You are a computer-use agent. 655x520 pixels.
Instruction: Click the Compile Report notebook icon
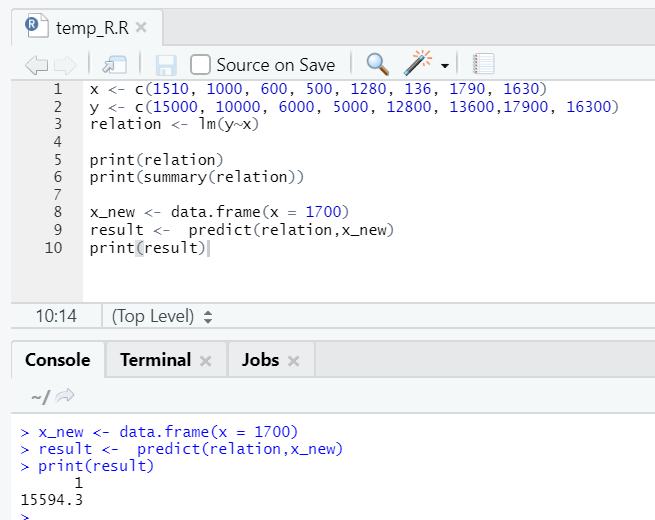pos(483,64)
